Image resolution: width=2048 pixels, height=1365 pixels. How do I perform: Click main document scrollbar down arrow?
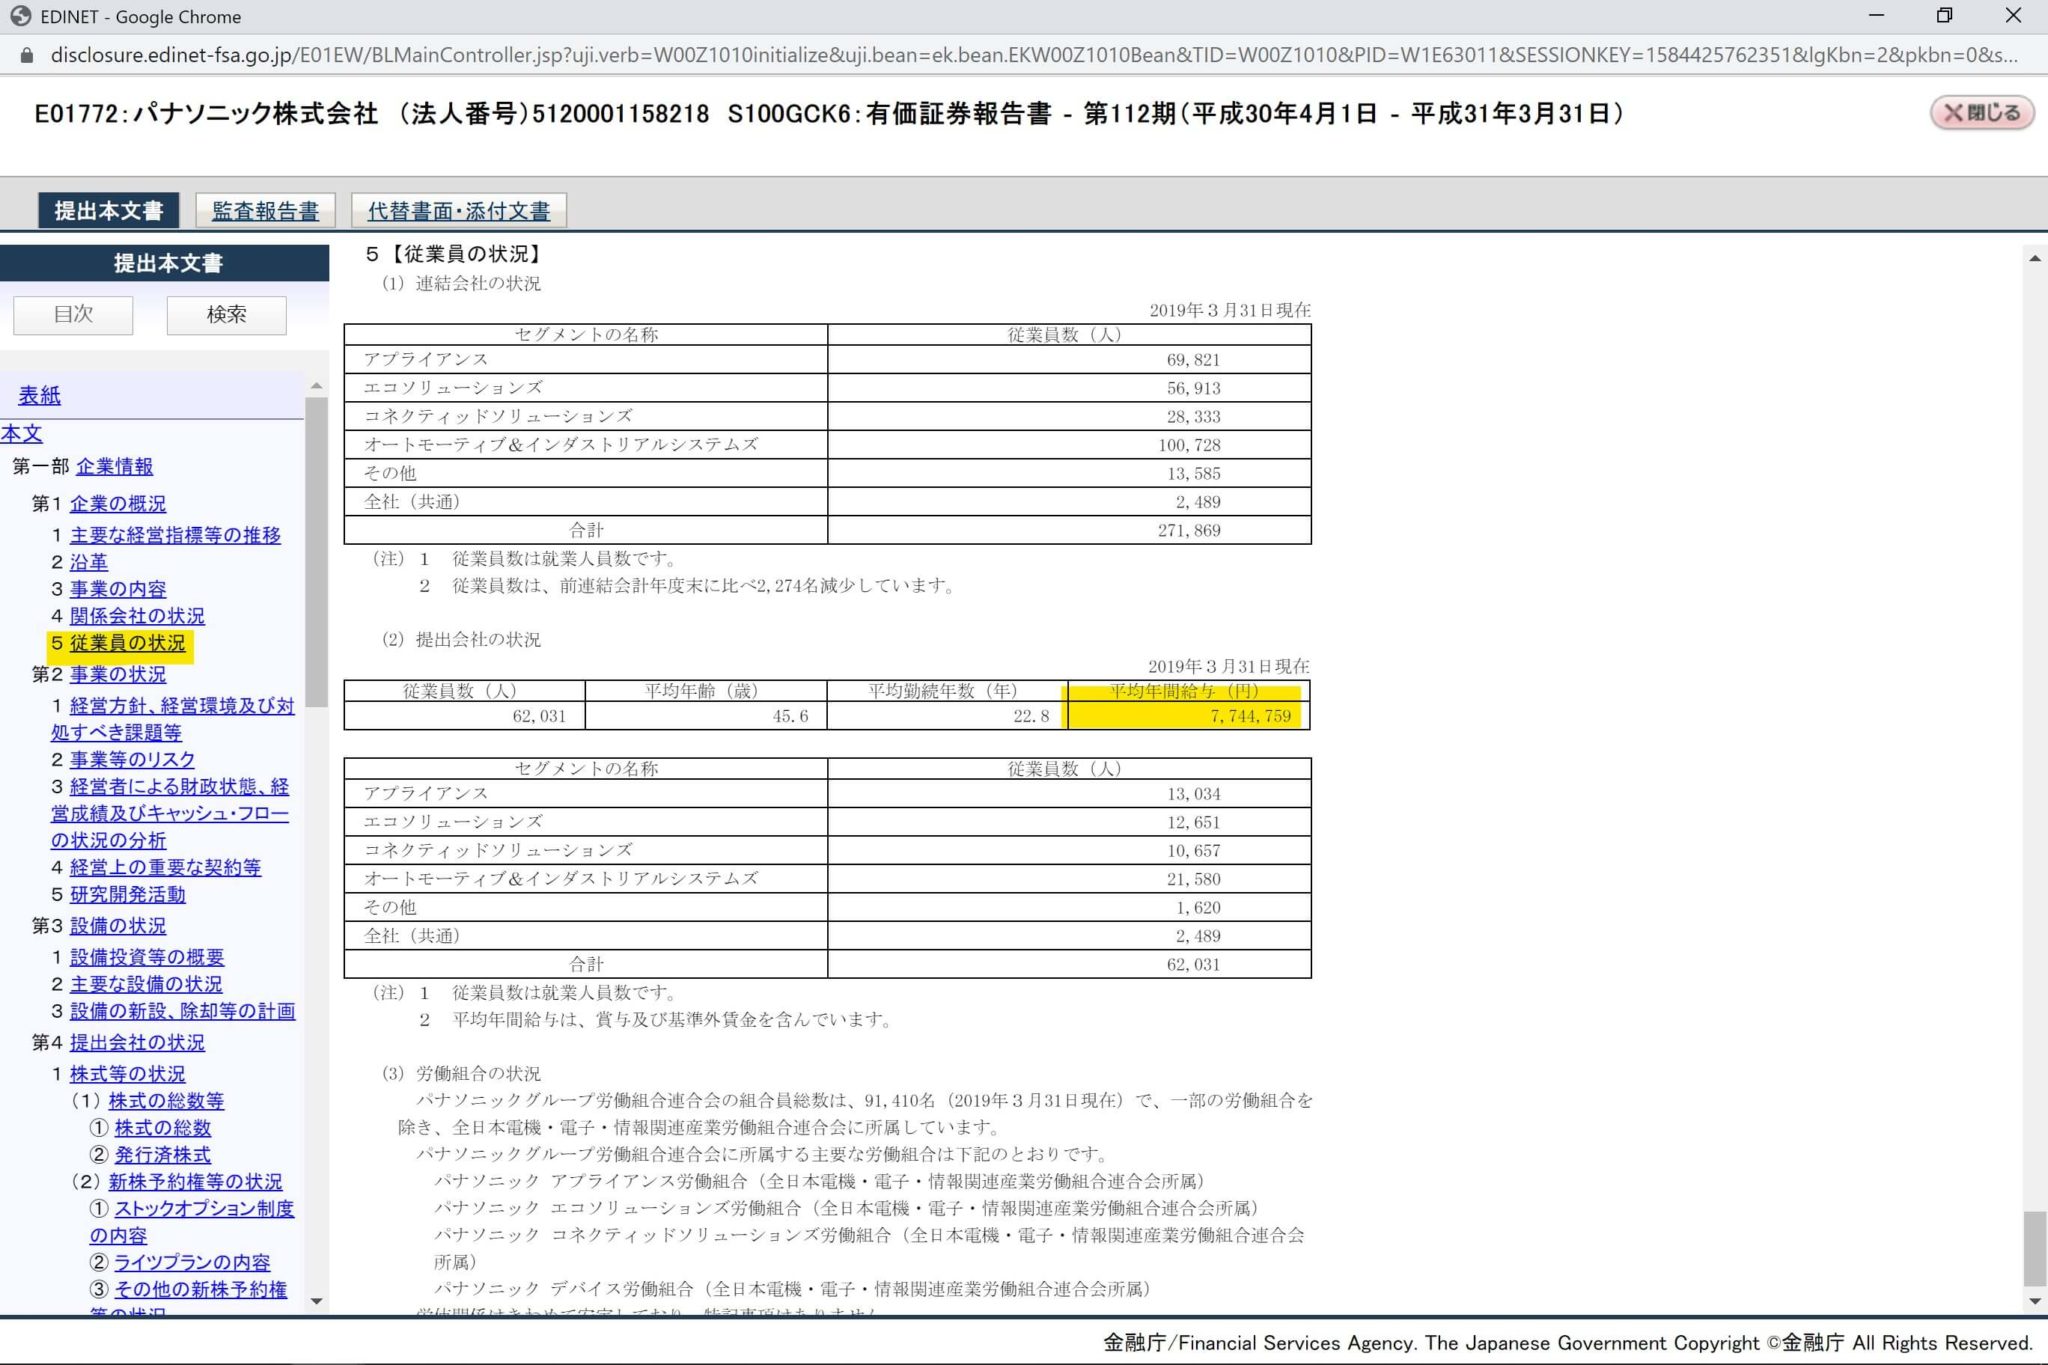[2035, 1302]
